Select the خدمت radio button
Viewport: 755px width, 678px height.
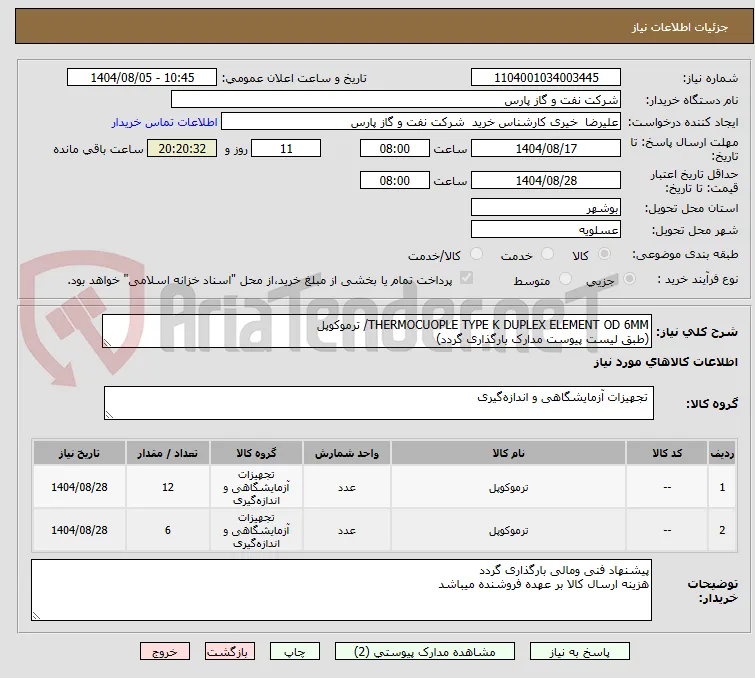click(x=547, y=254)
